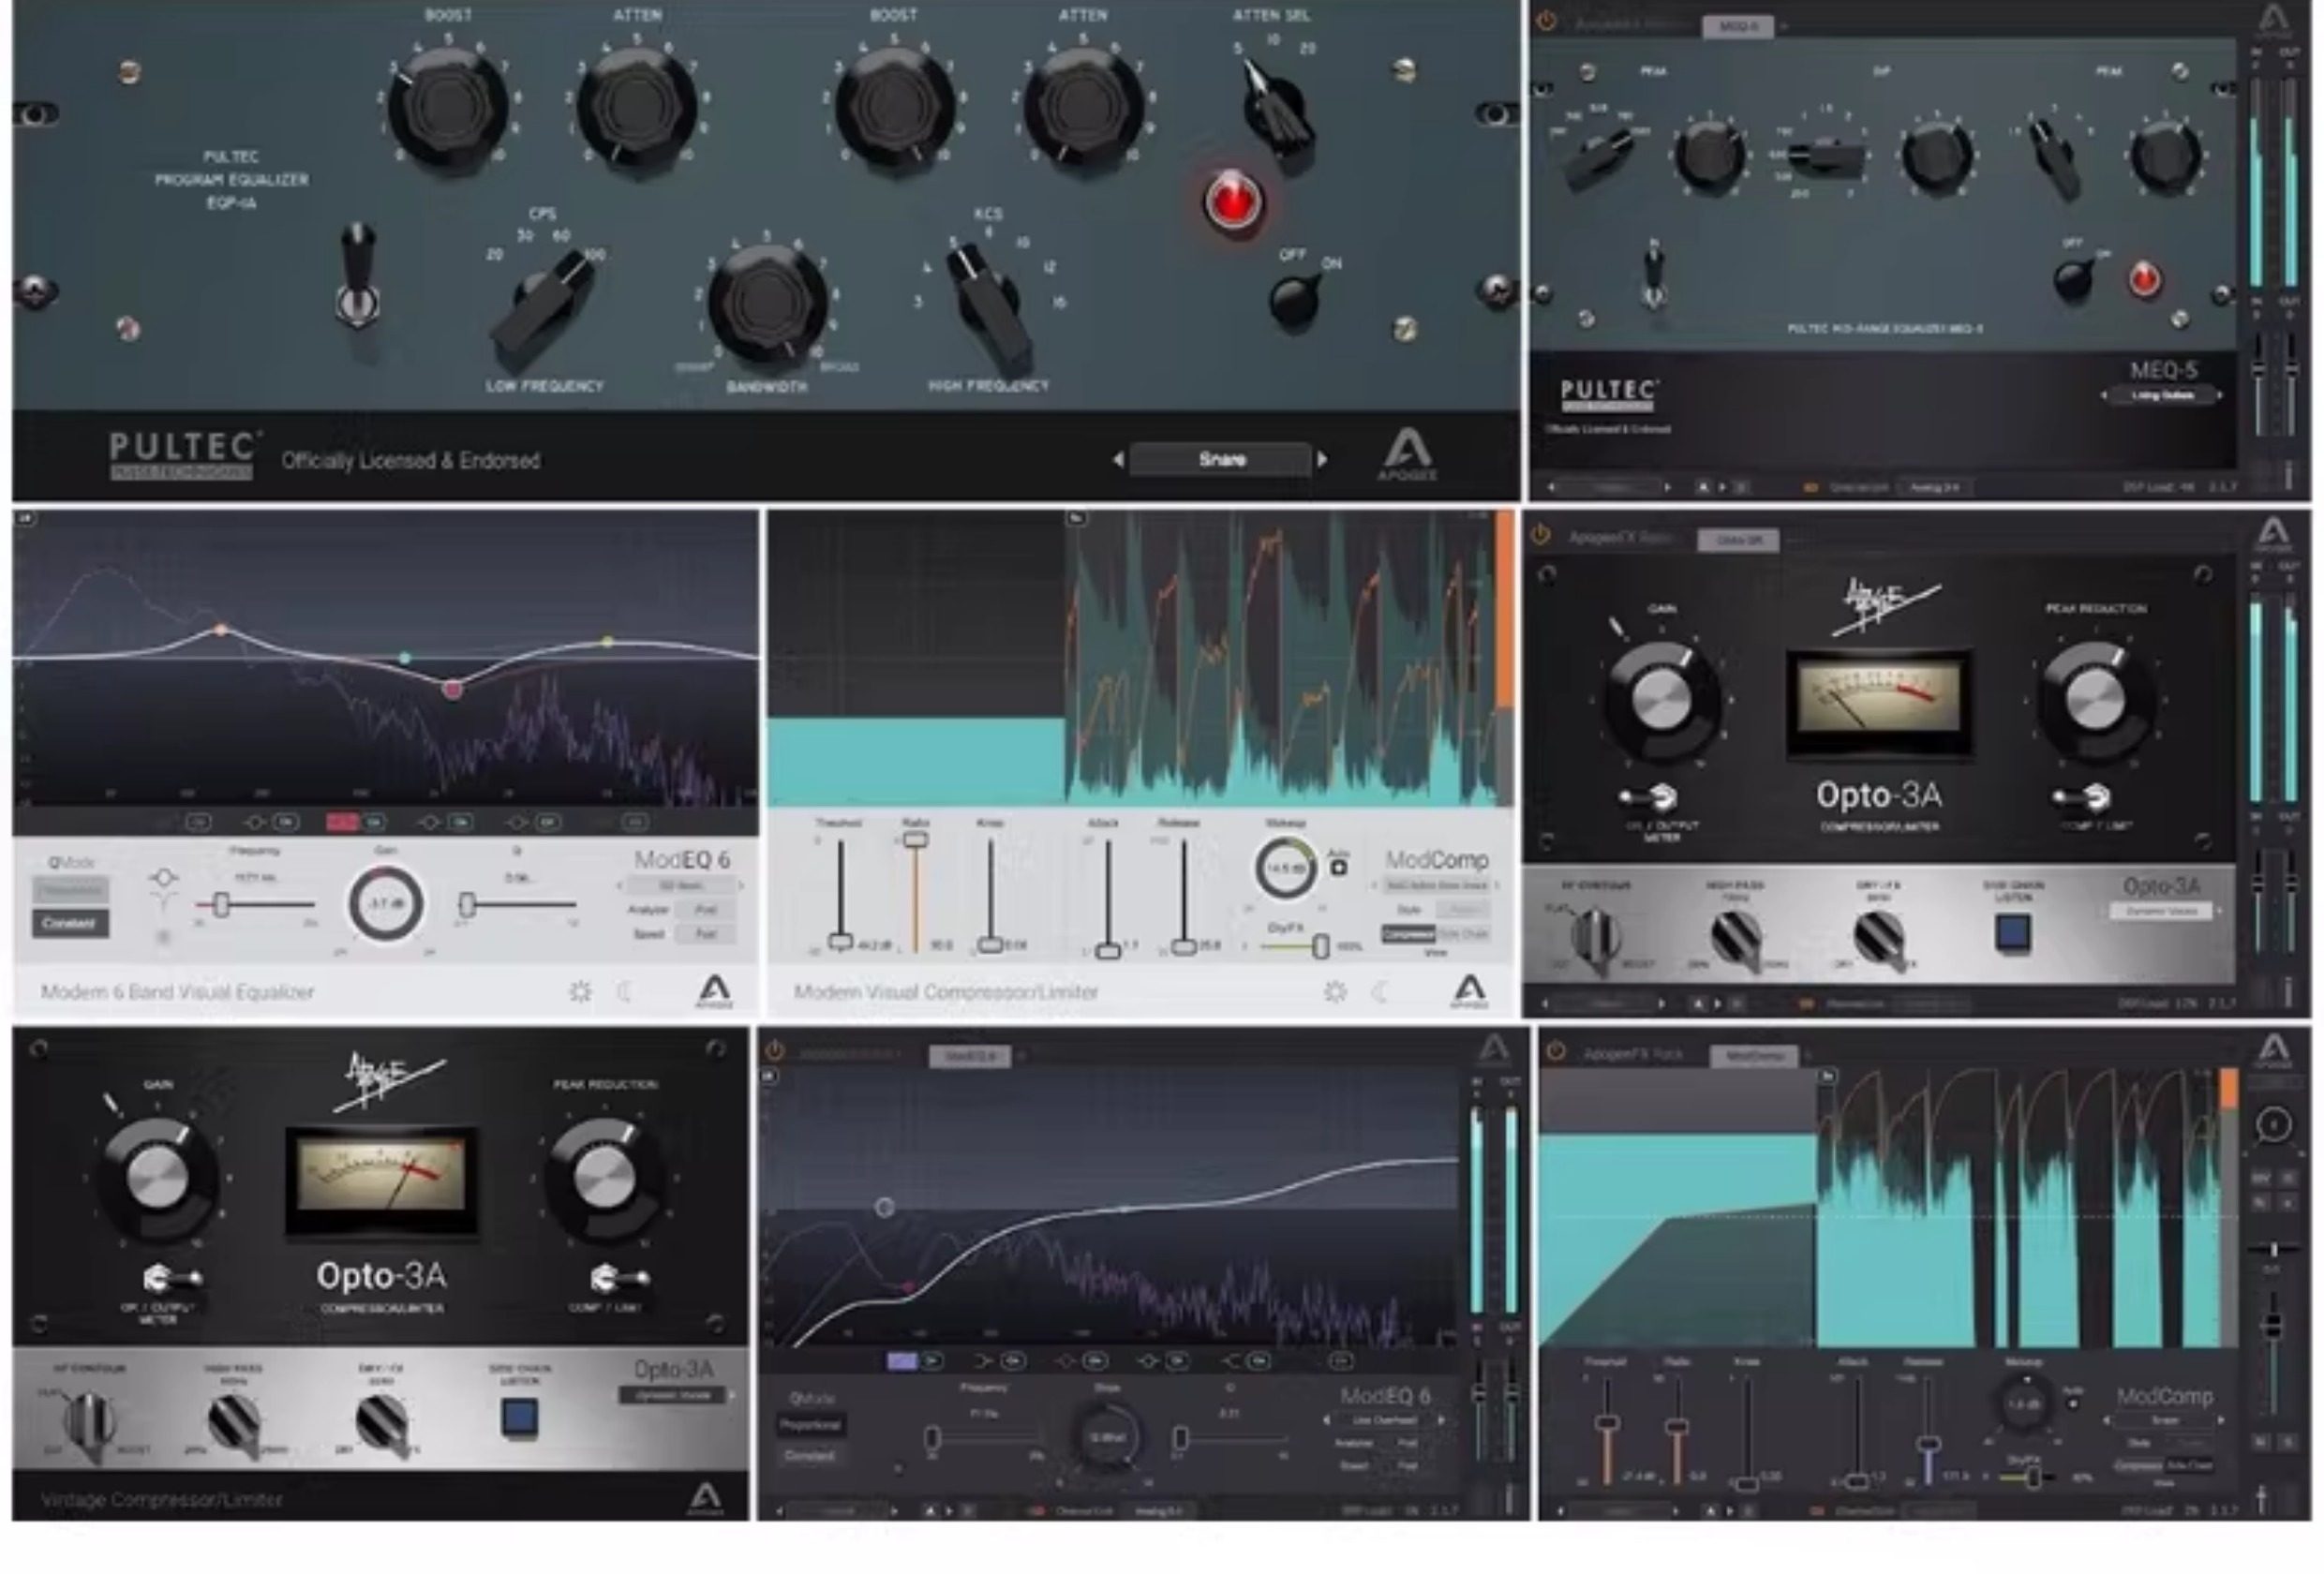Open the preset selector under the MEQ-5 title

click(x=2162, y=395)
